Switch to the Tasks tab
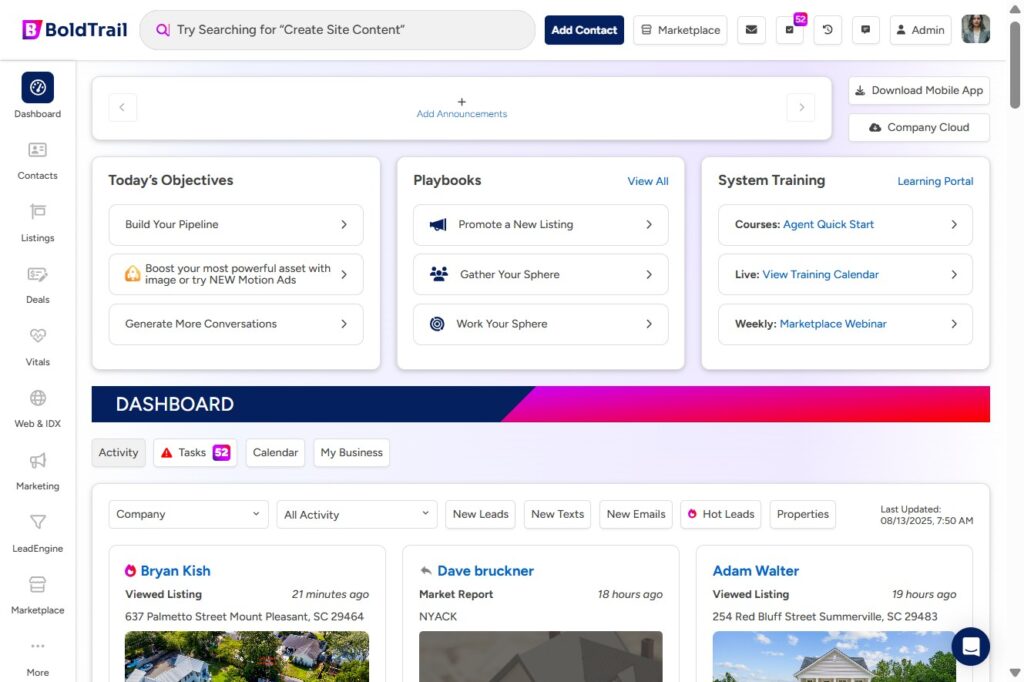The height and width of the screenshot is (682, 1024). (193, 453)
